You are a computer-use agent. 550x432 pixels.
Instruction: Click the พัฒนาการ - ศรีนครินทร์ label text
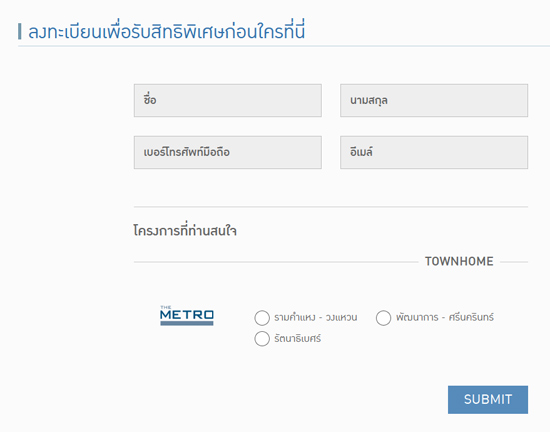click(x=445, y=317)
